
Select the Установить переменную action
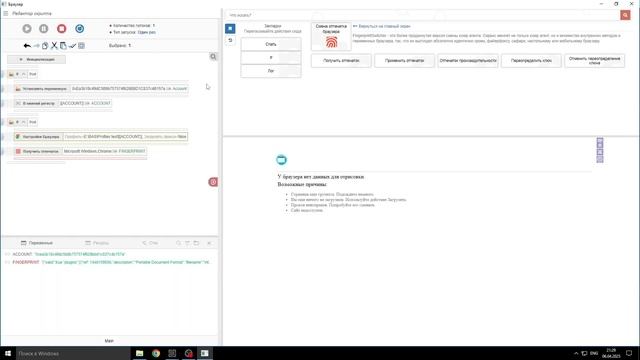[x=101, y=89]
